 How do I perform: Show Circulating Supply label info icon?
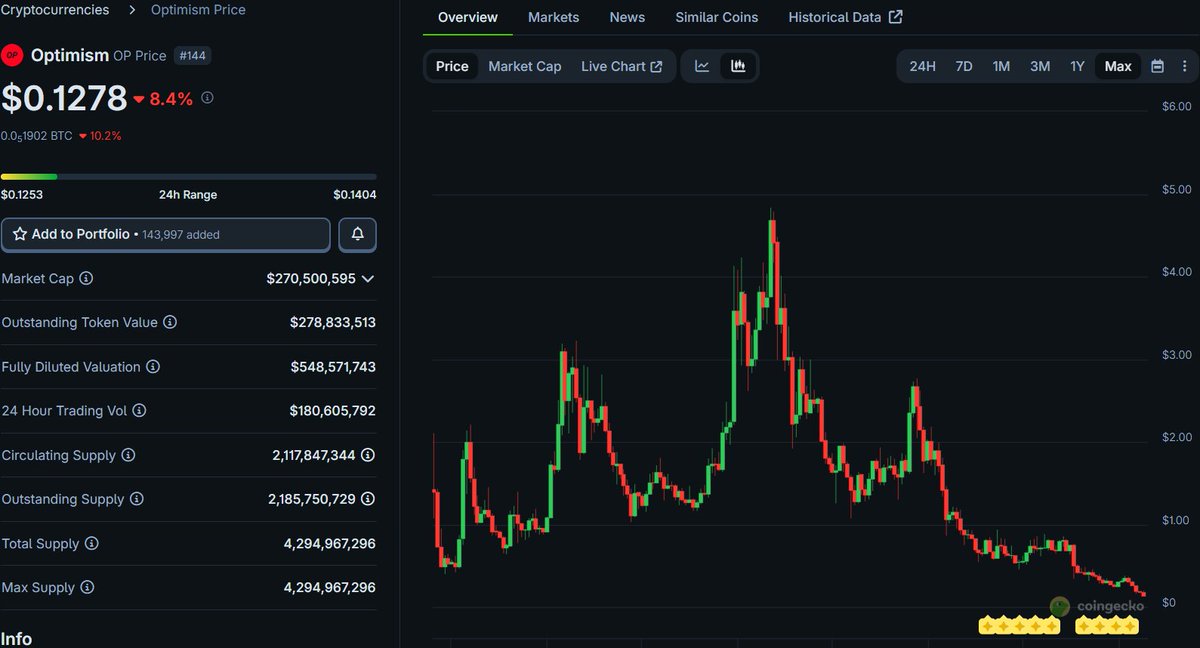pyautogui.click(x=128, y=455)
